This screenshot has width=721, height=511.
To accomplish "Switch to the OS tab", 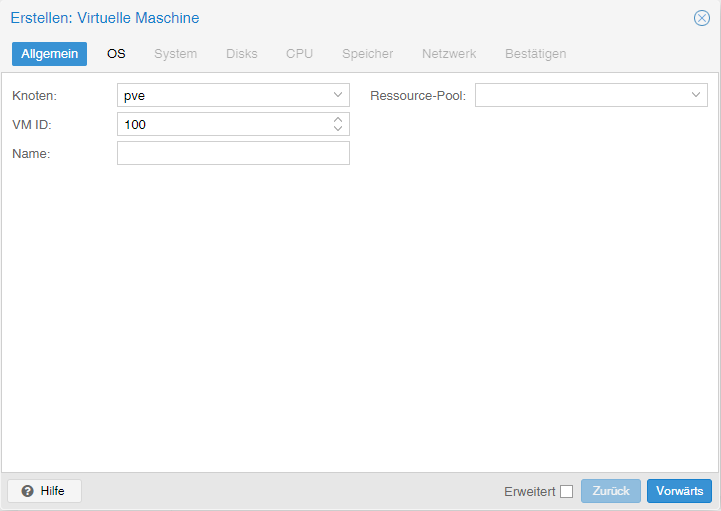I will click(x=116, y=54).
